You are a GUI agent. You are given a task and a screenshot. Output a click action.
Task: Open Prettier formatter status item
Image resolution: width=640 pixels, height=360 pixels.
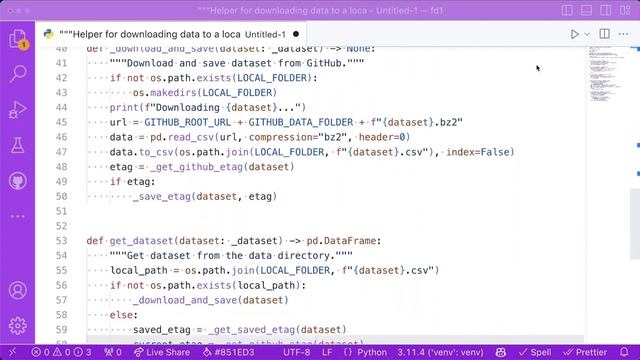(585, 352)
